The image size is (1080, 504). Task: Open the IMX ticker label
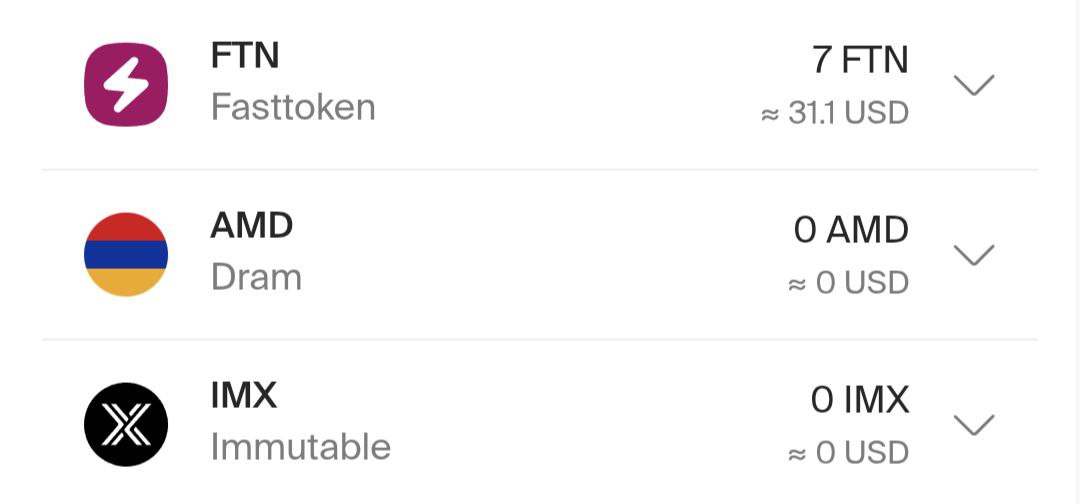[x=244, y=396]
